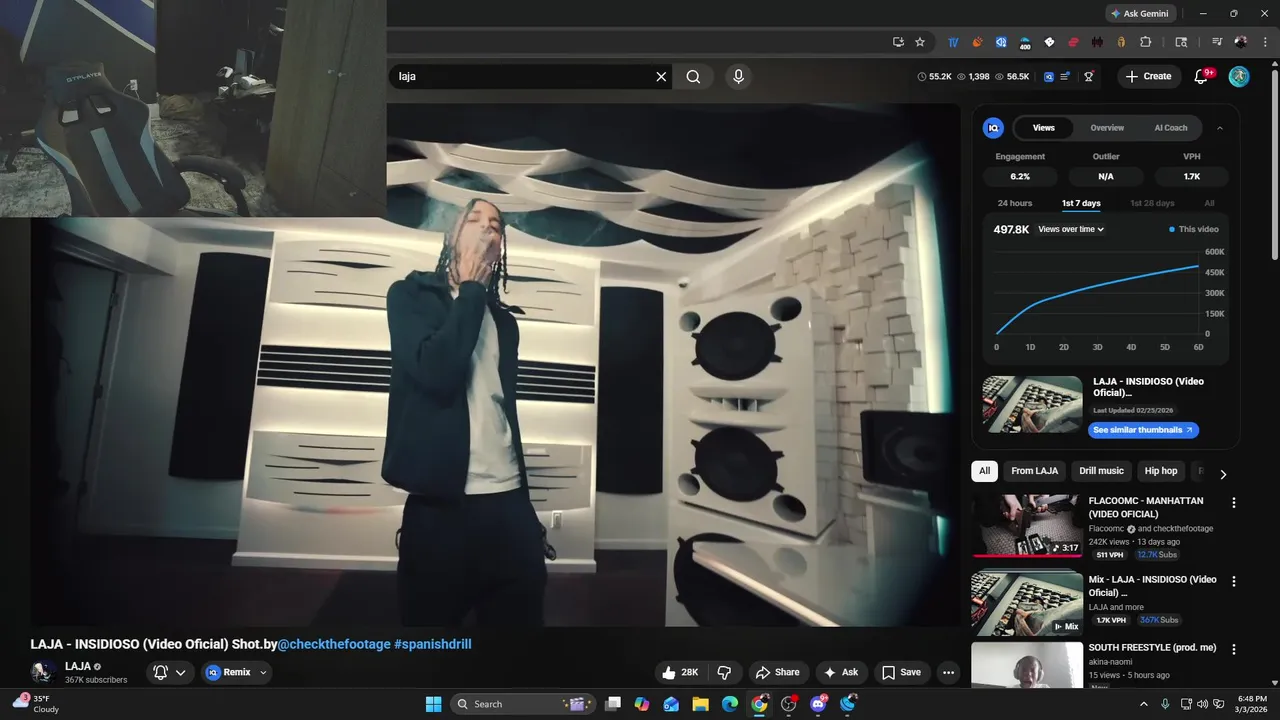This screenshot has height=720, width=1280.
Task: Open the LAJA channel avatar
Action: [42, 672]
